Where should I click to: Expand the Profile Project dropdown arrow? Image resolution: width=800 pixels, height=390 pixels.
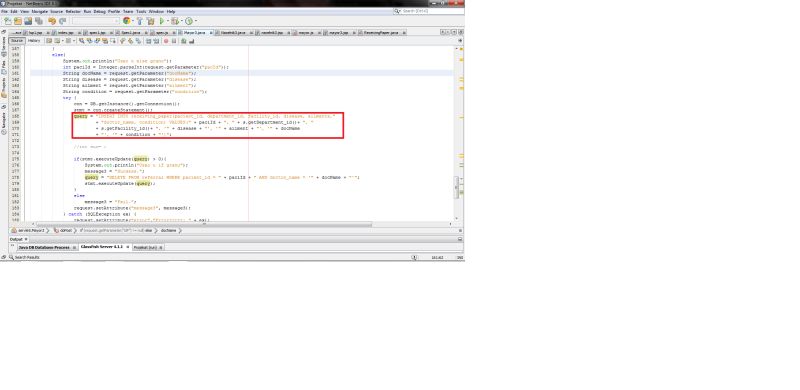click(x=196, y=21)
